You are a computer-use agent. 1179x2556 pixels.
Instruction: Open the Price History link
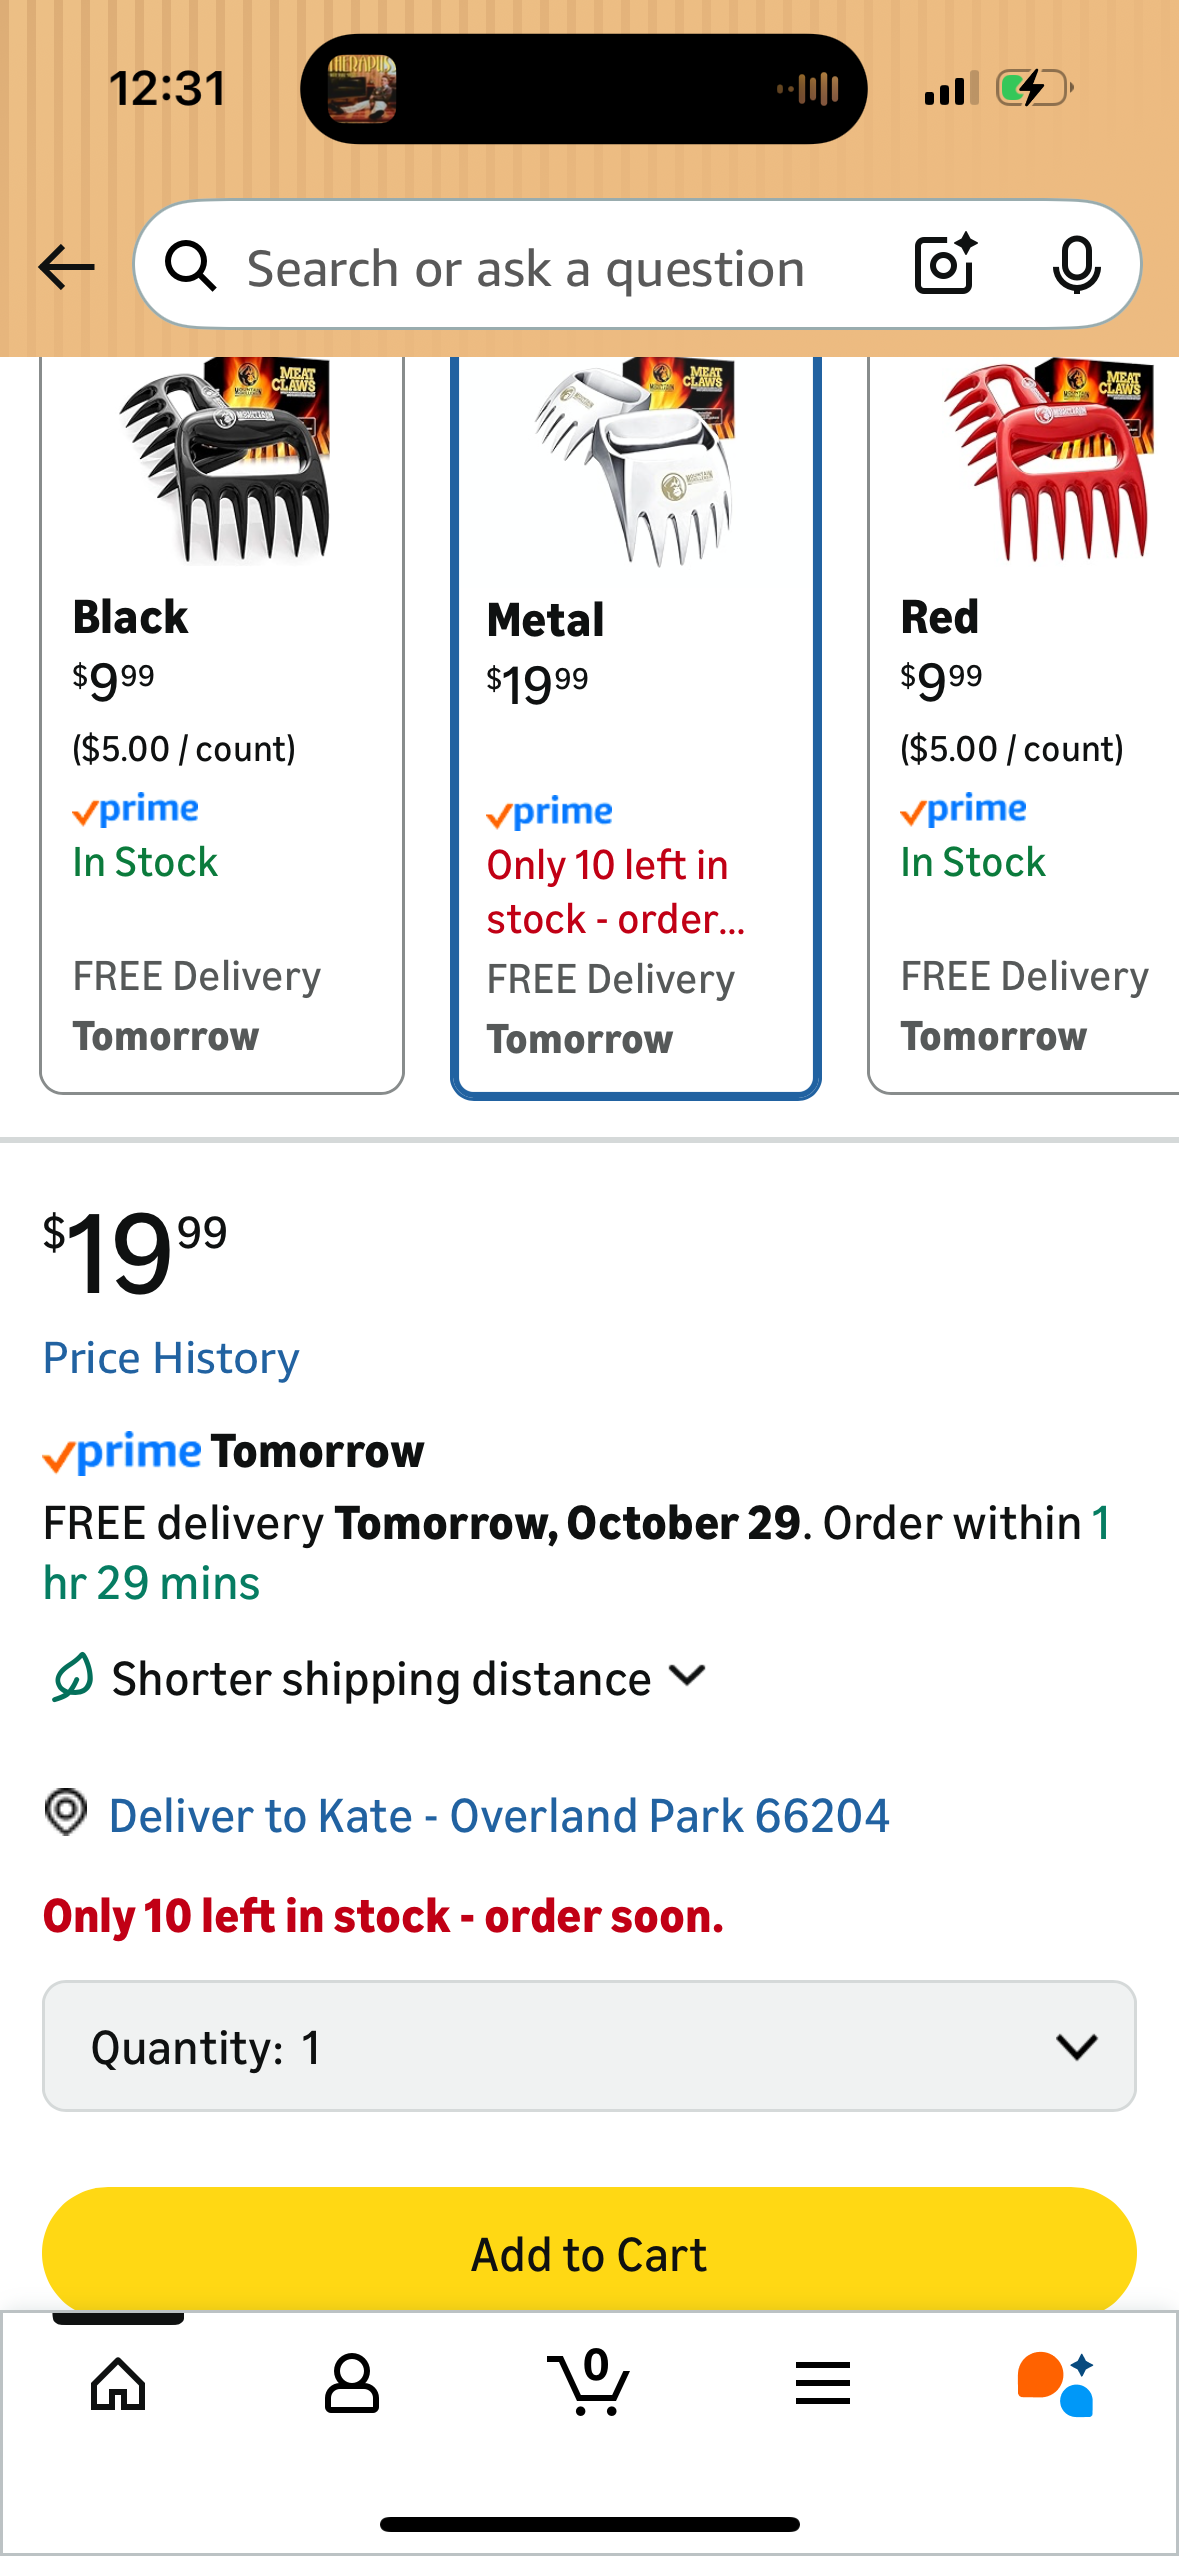point(171,1358)
